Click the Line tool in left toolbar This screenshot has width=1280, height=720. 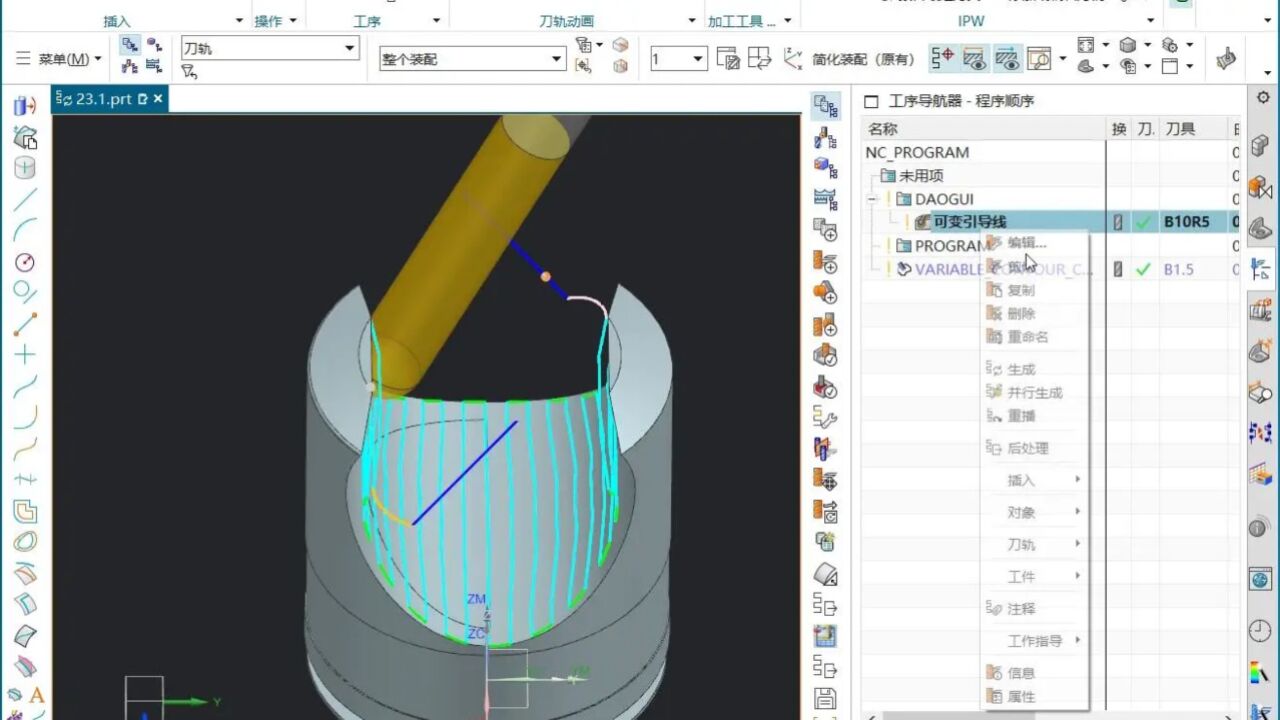pos(25,199)
